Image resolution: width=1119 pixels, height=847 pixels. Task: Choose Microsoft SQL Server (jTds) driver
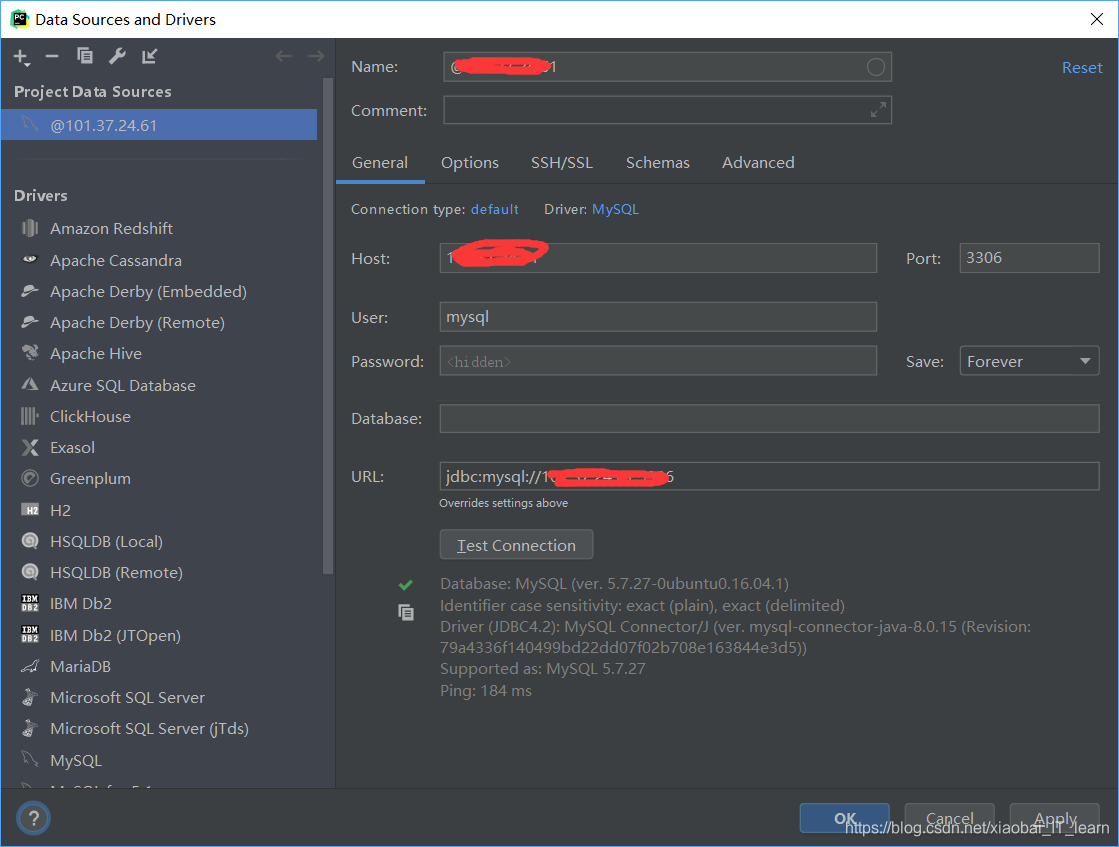(149, 729)
